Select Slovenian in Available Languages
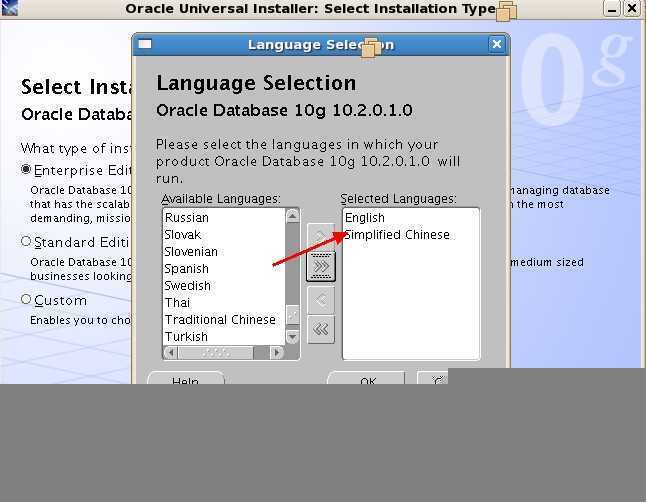646x502 pixels. click(x=224, y=251)
